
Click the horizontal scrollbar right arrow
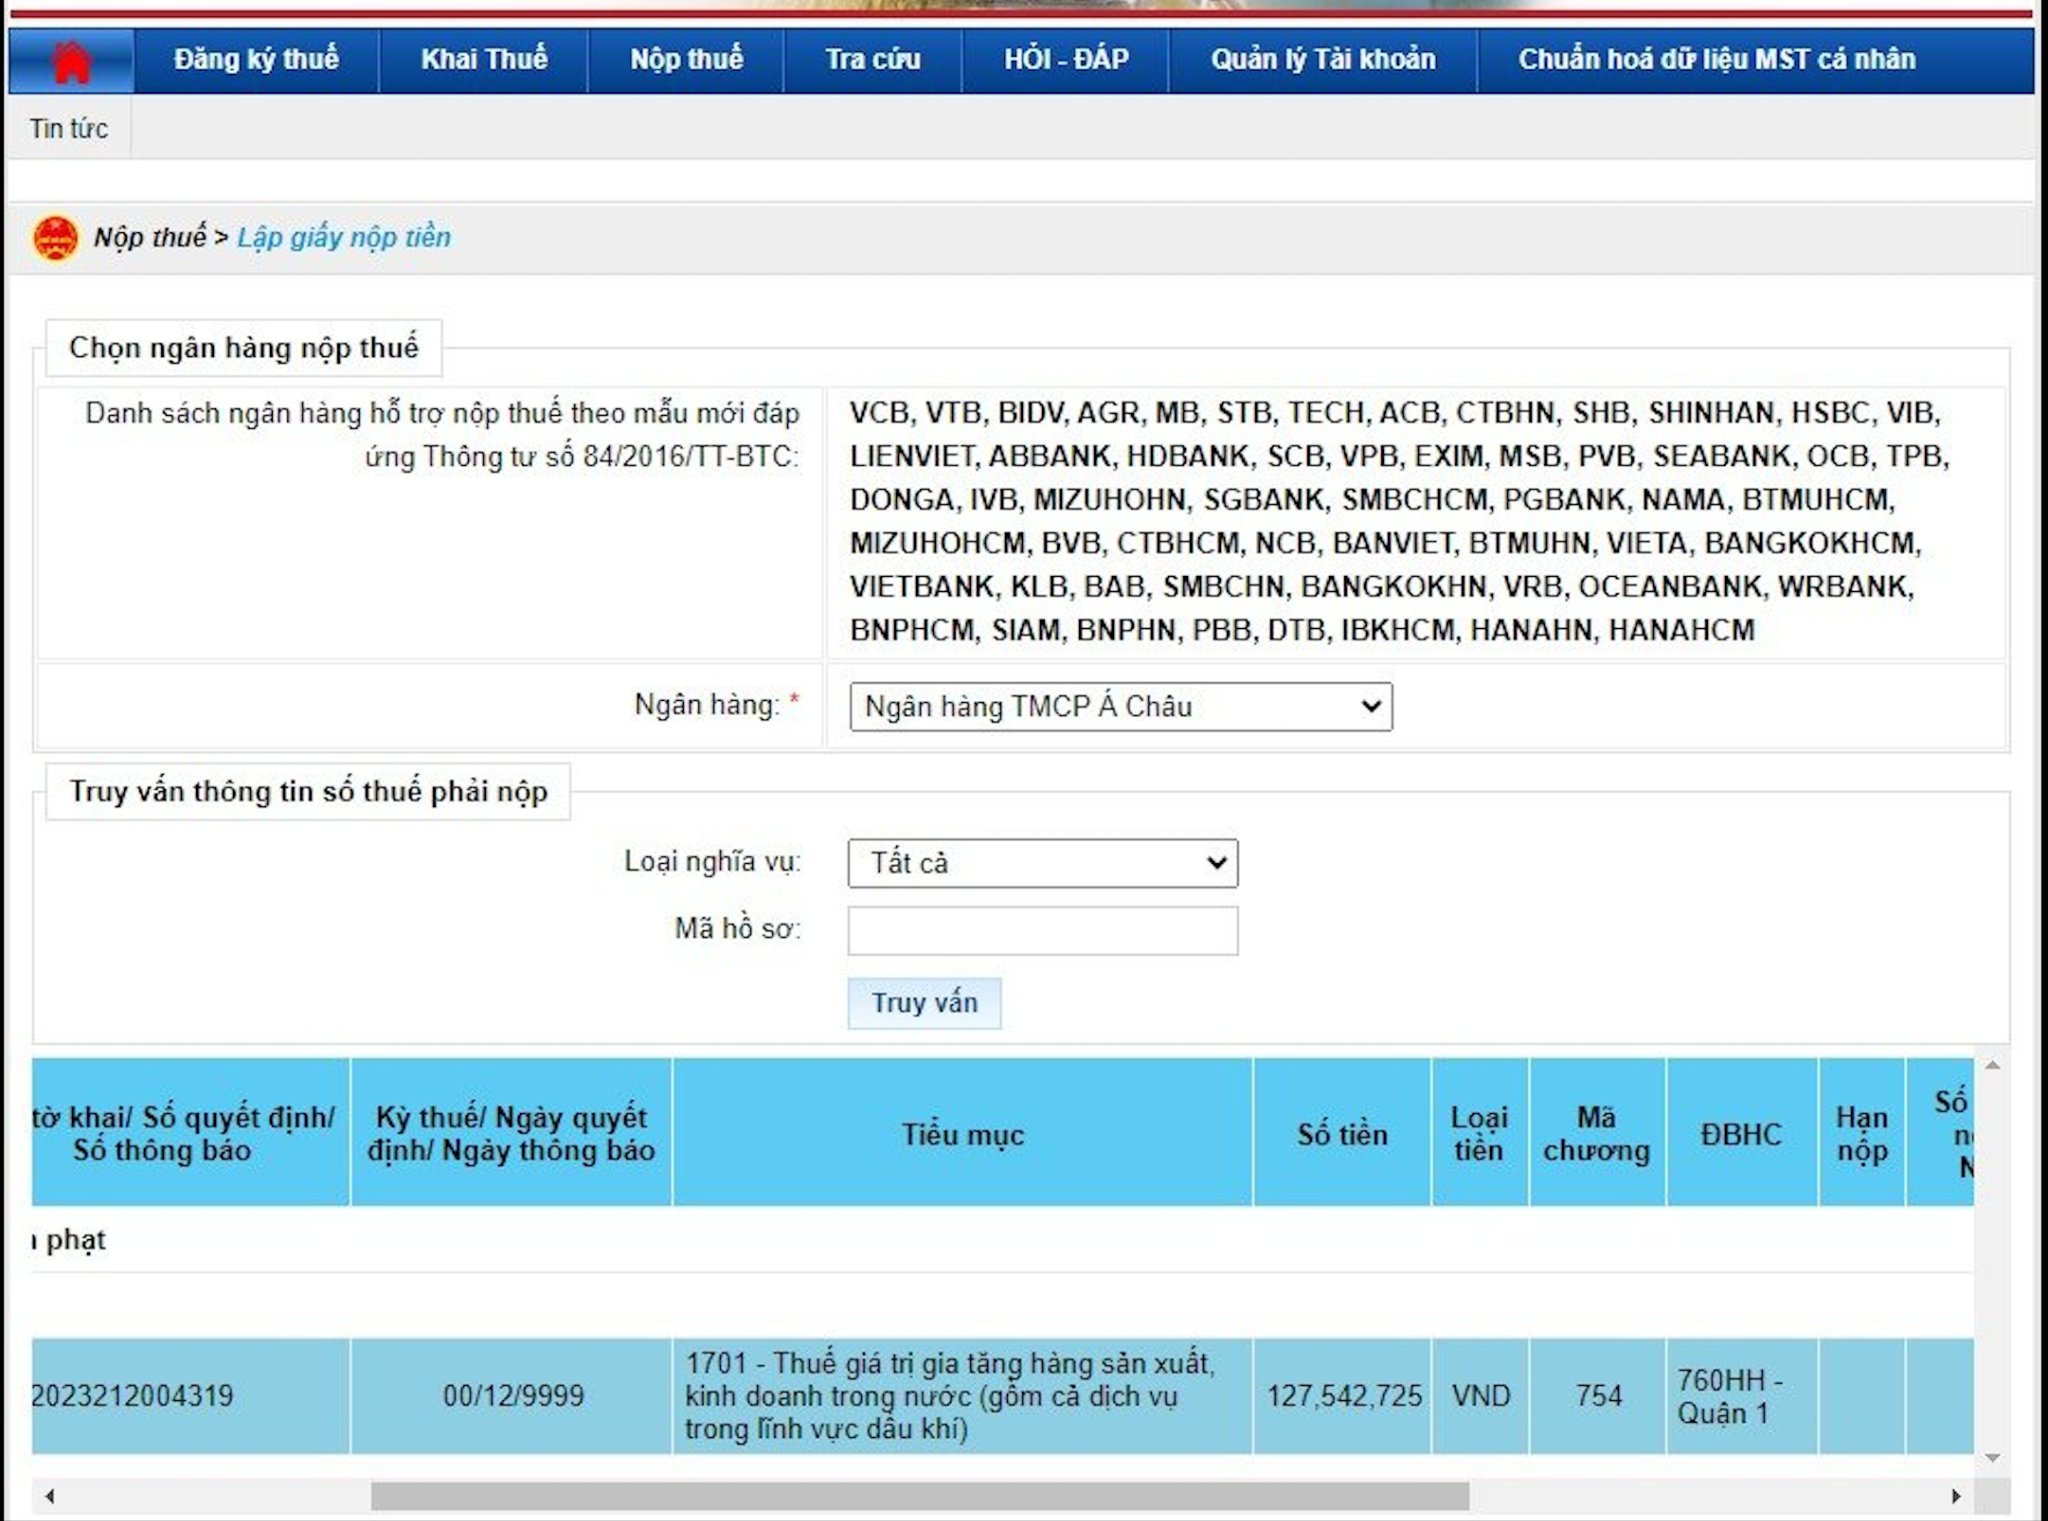1956,1496
